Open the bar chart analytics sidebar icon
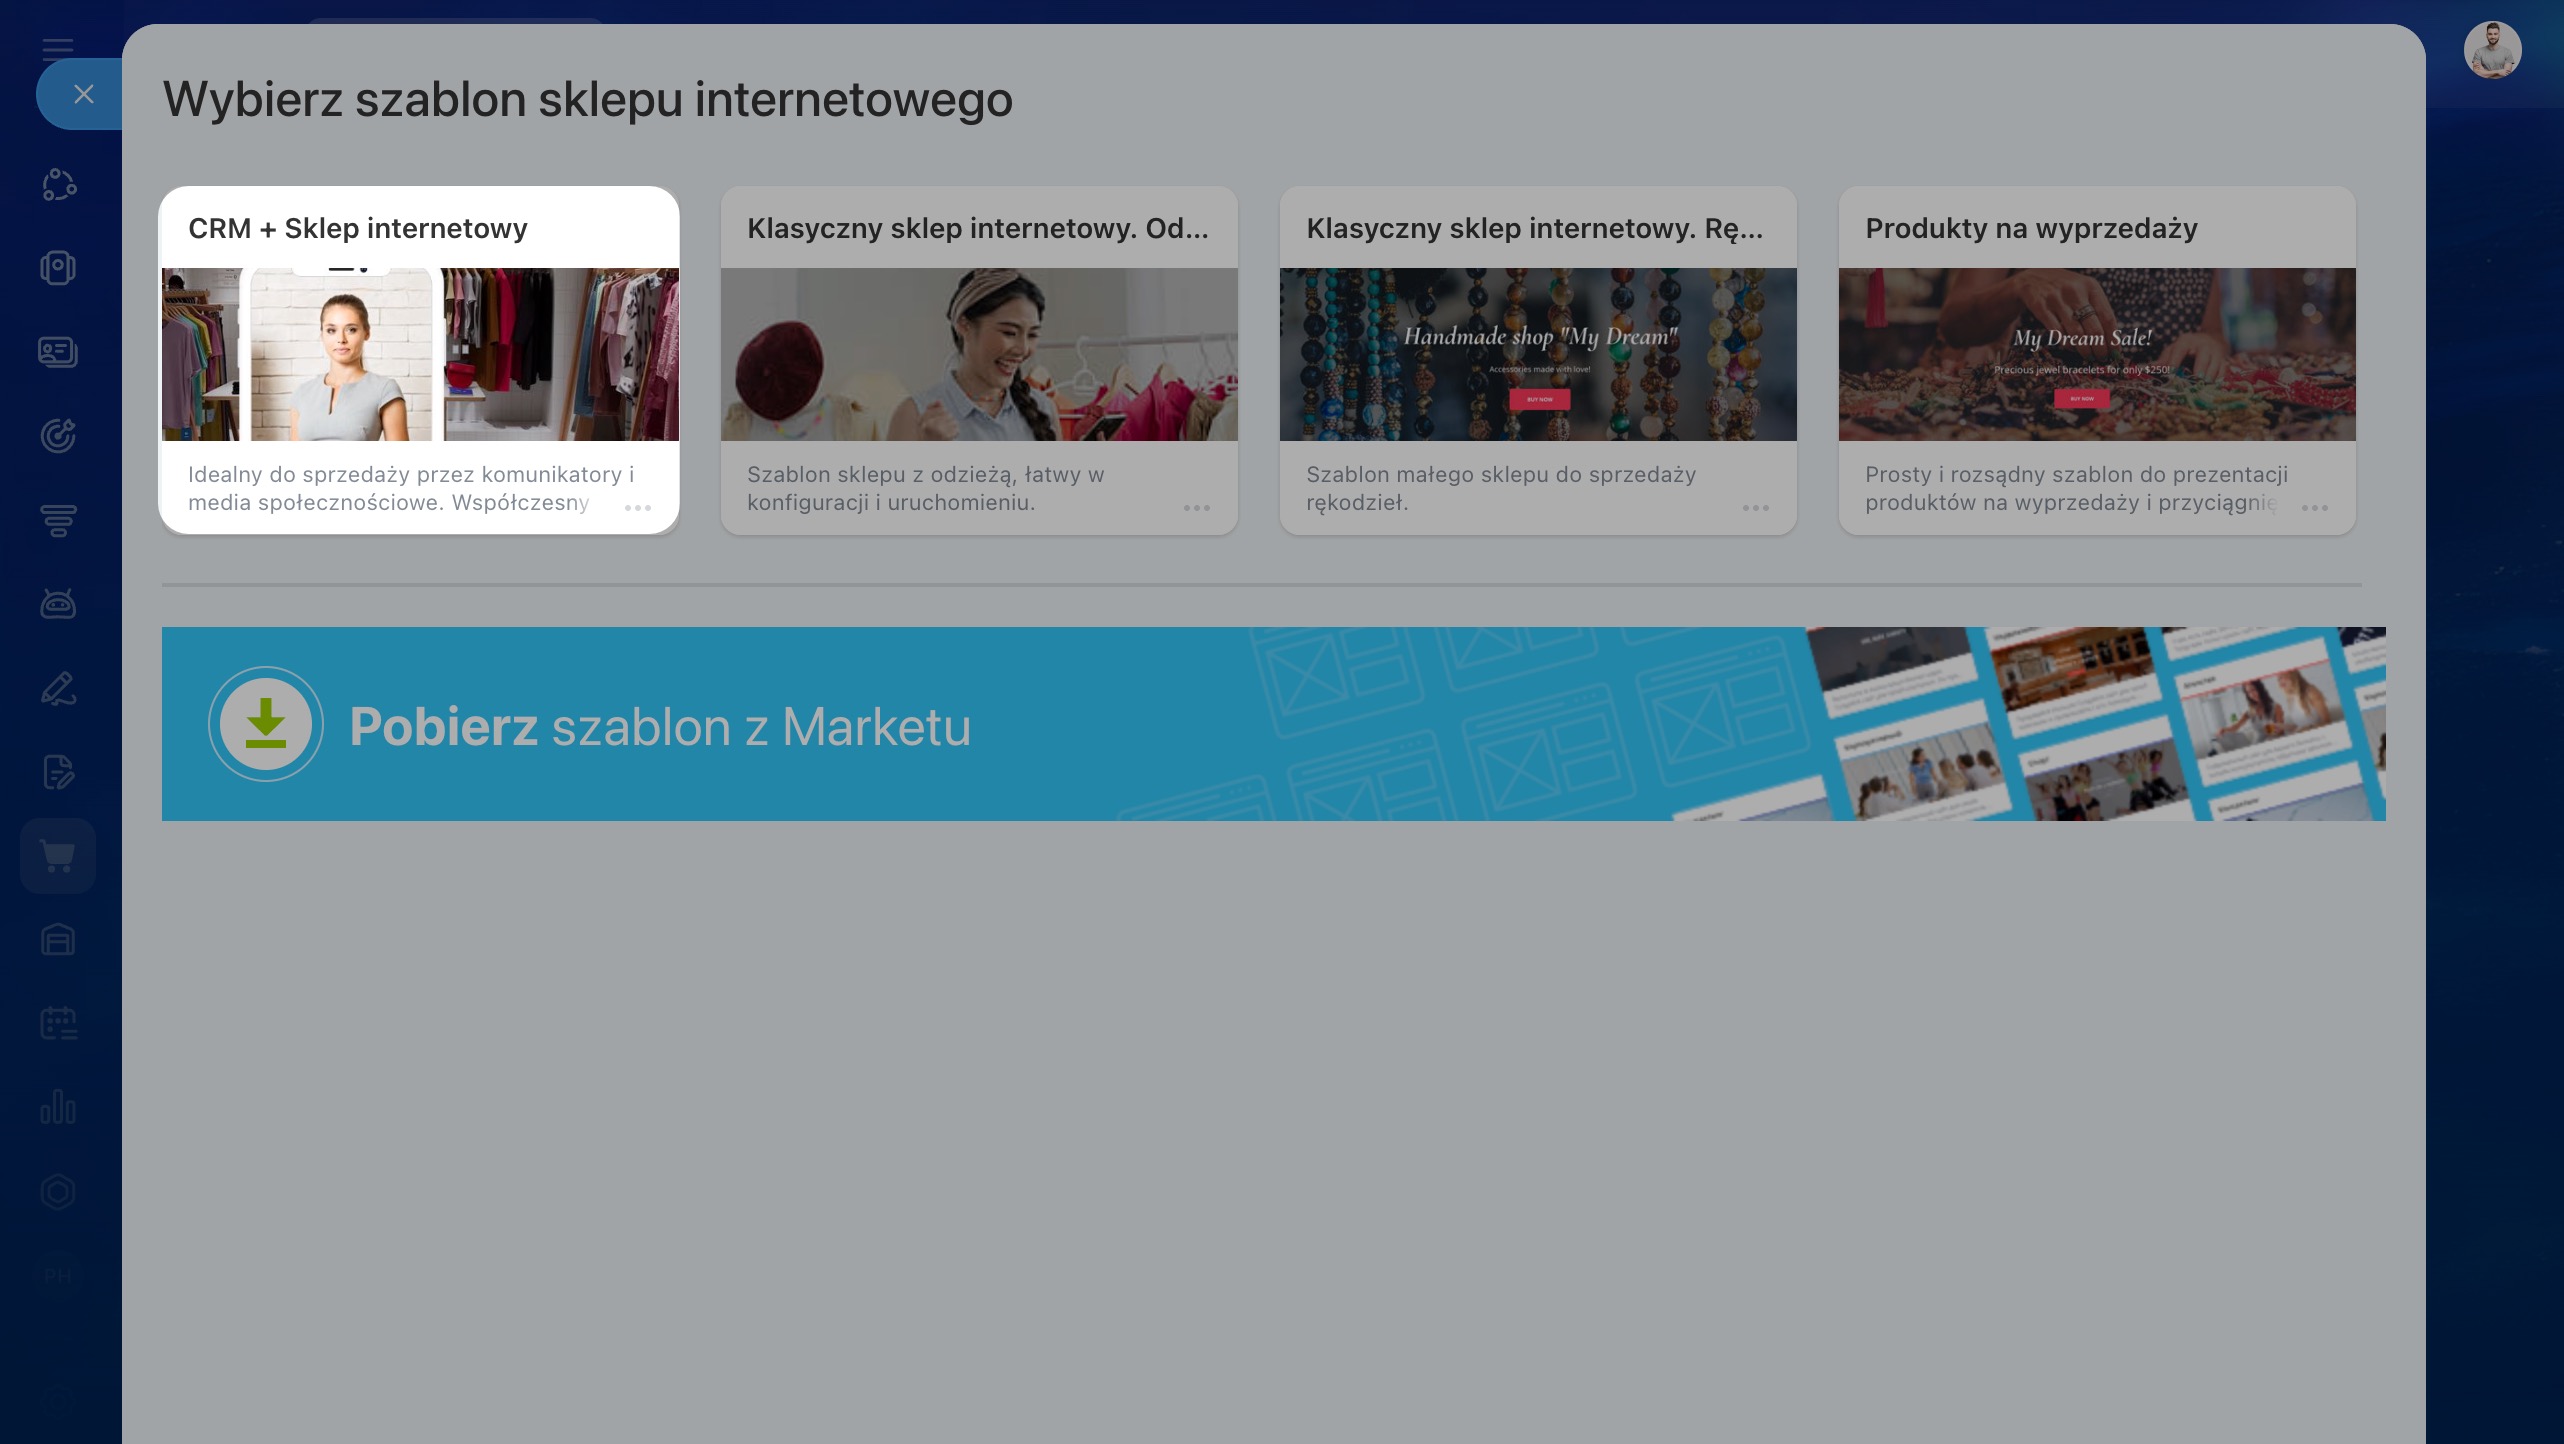Screen dimensions: 2564x1444 pyautogui.click(x=58, y=1108)
